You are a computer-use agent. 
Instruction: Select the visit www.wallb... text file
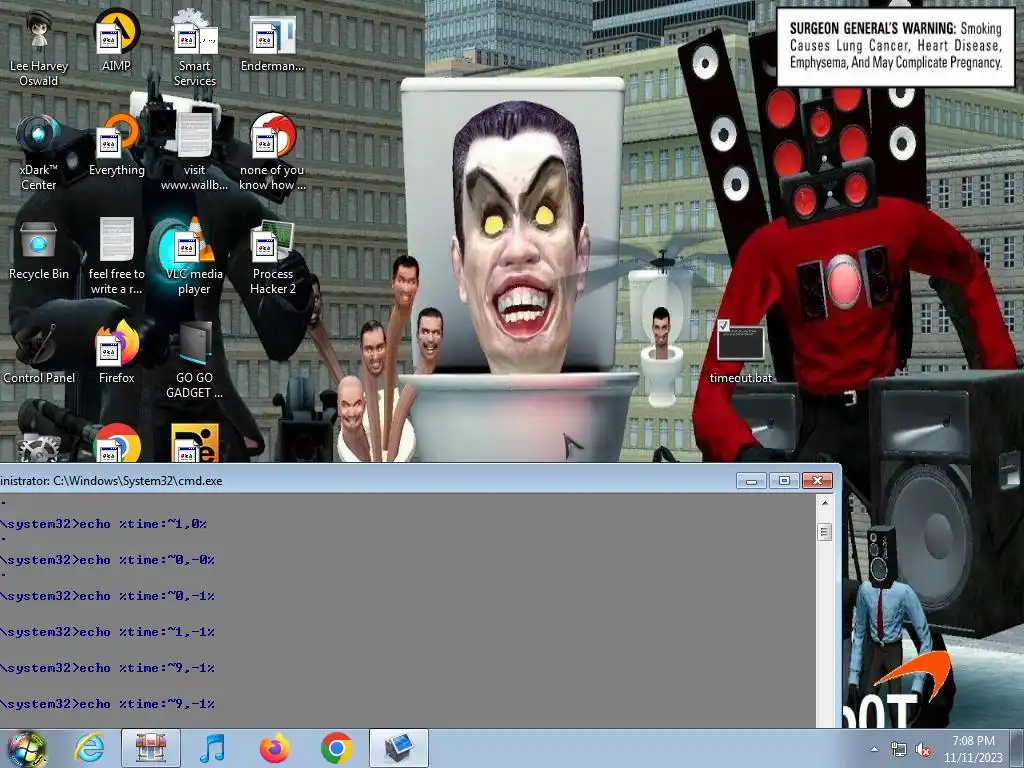[195, 153]
